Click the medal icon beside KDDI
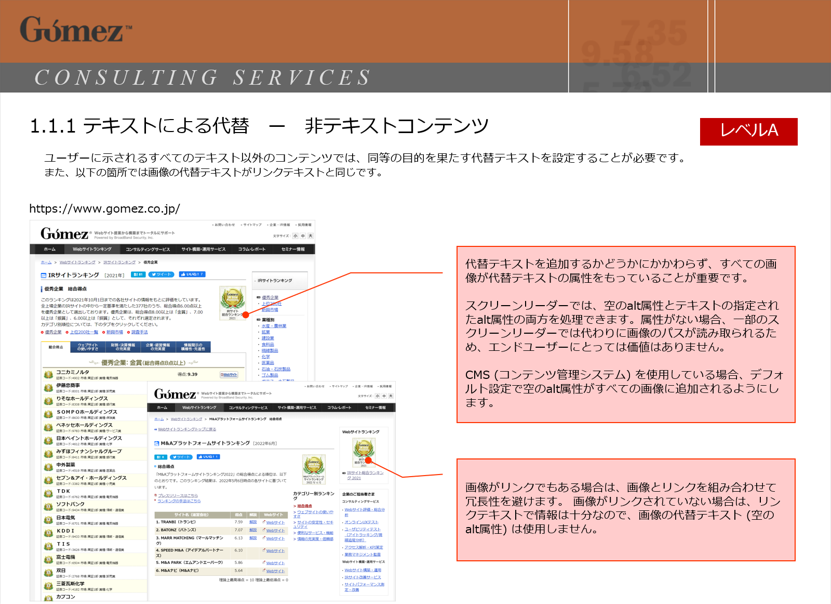Viewport: 831px width, 604px height. click(x=48, y=534)
